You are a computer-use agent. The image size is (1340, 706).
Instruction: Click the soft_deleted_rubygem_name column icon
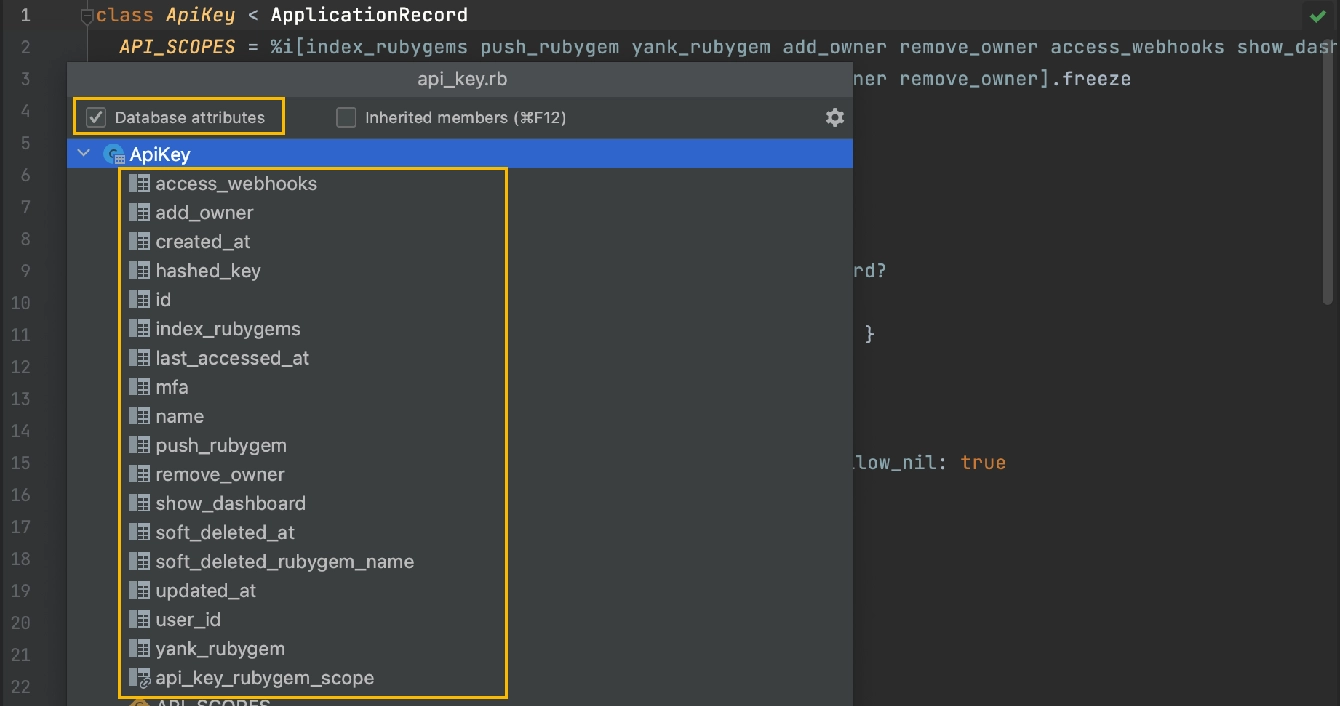point(140,561)
